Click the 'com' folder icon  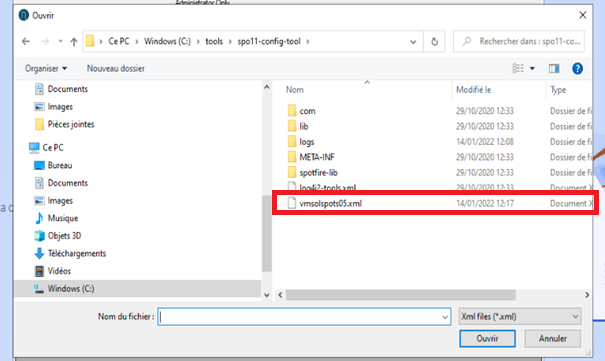(x=292, y=111)
